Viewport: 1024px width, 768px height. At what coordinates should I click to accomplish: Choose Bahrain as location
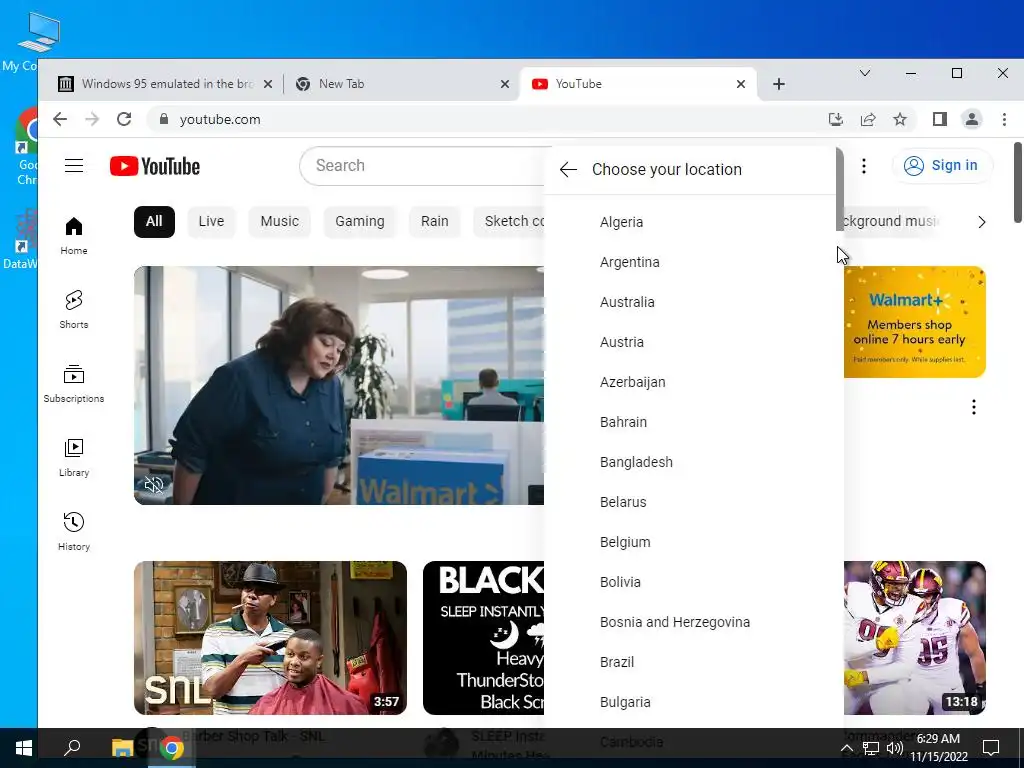click(690, 422)
